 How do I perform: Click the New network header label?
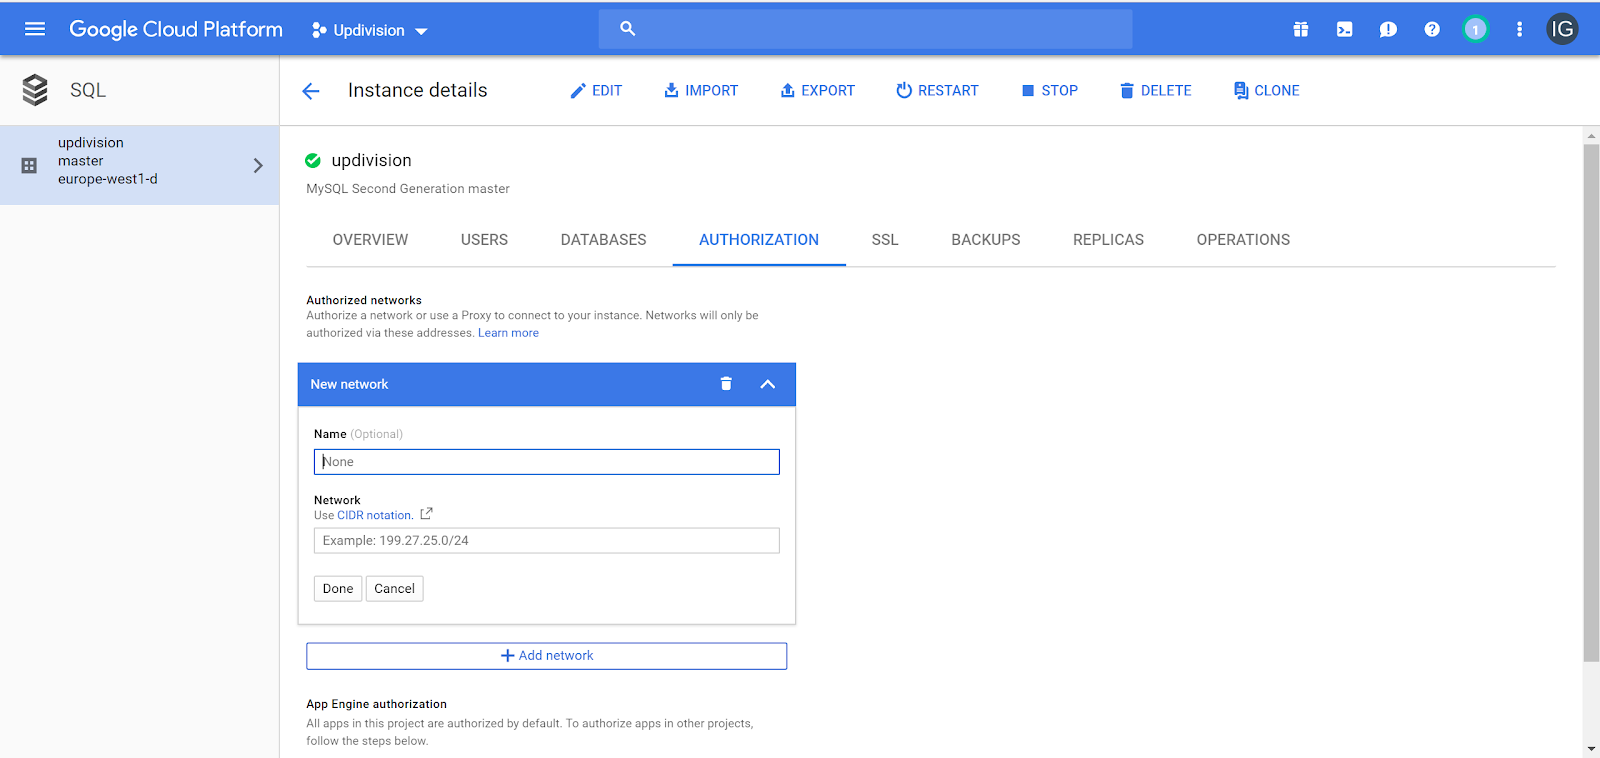point(349,384)
